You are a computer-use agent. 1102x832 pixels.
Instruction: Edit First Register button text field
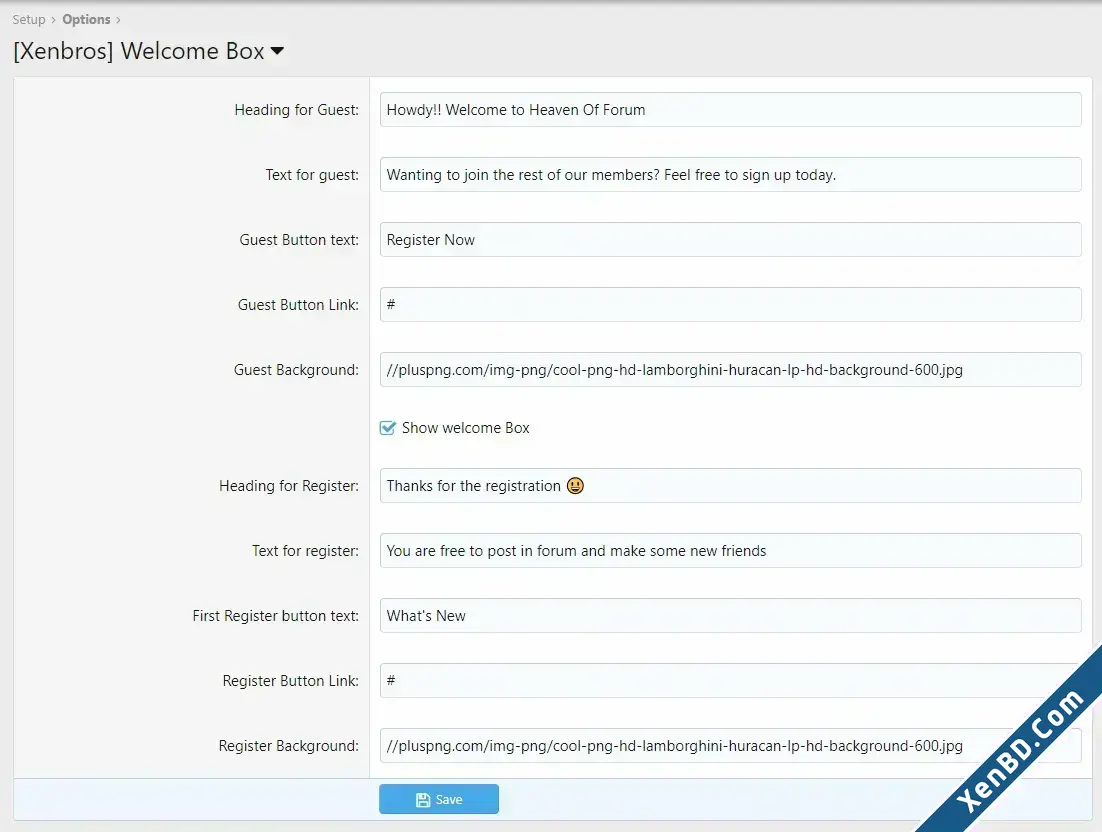point(730,616)
